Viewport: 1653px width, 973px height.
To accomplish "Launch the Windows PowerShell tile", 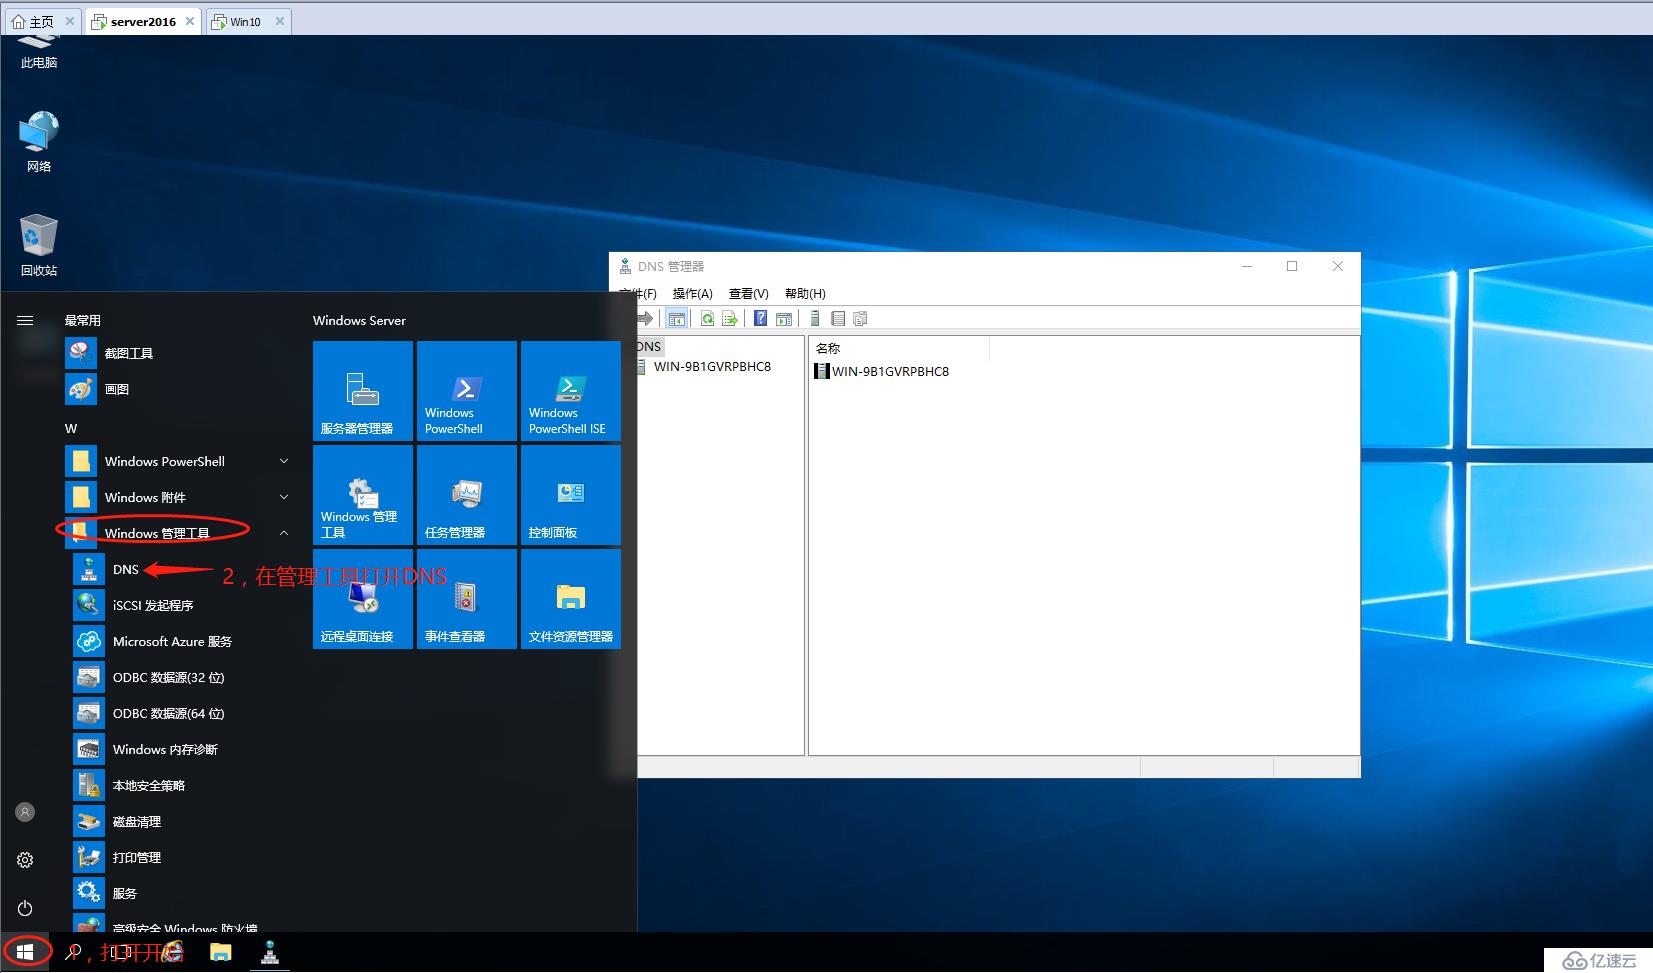I will click(467, 391).
